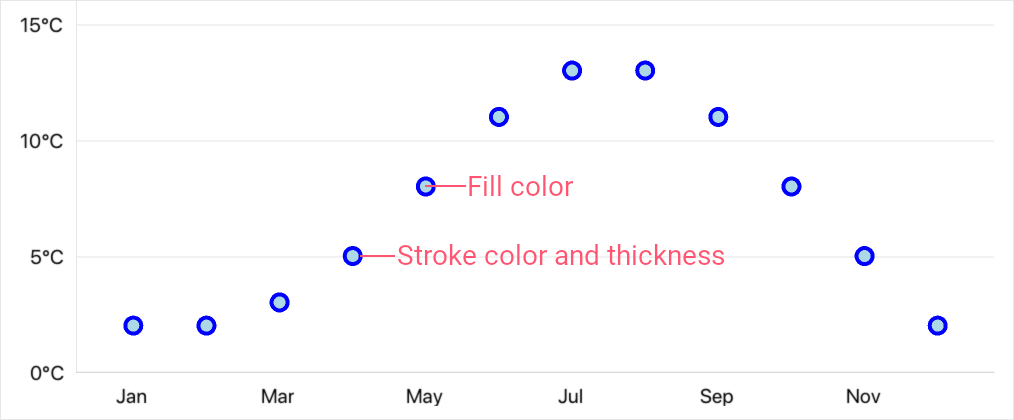Click the 15°C y-axis label

click(x=41, y=26)
